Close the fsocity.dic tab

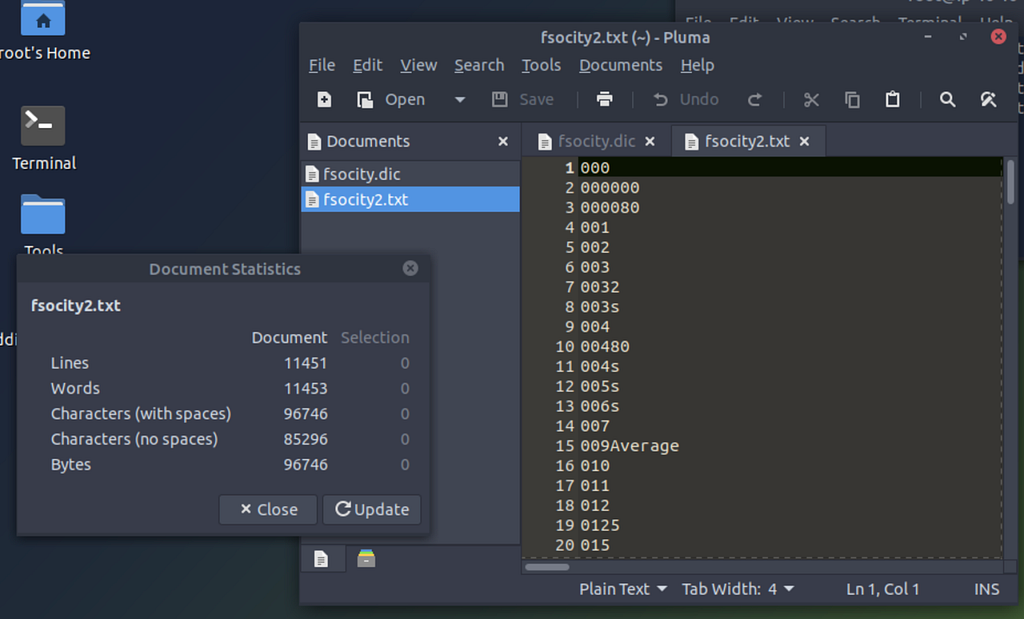[650, 141]
